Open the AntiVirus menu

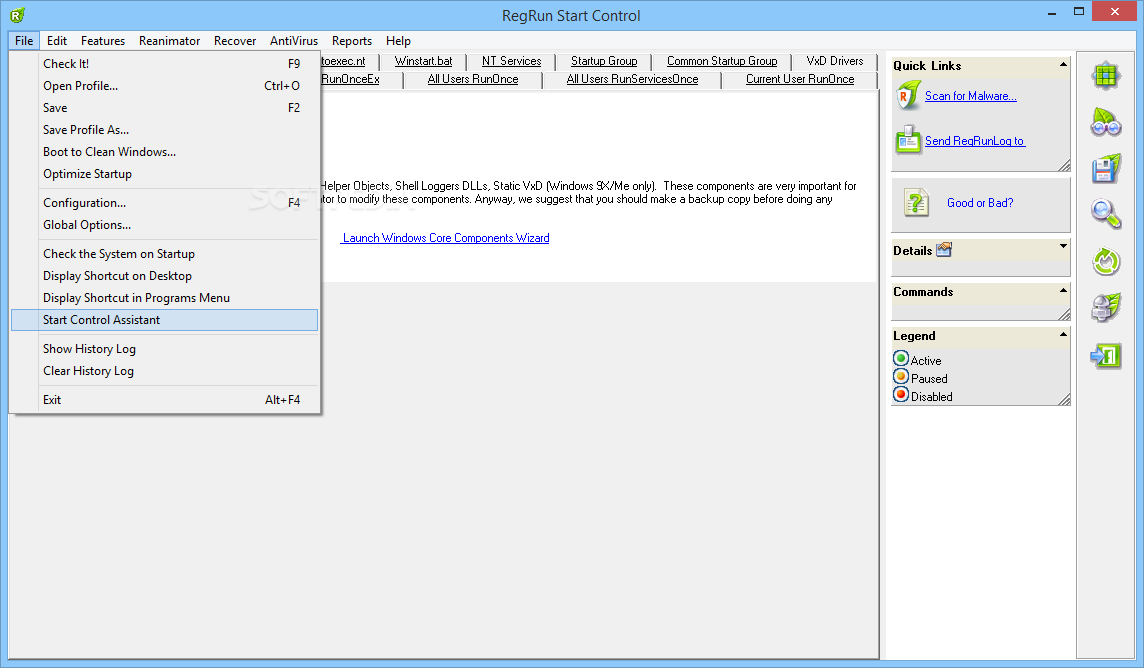tap(294, 41)
